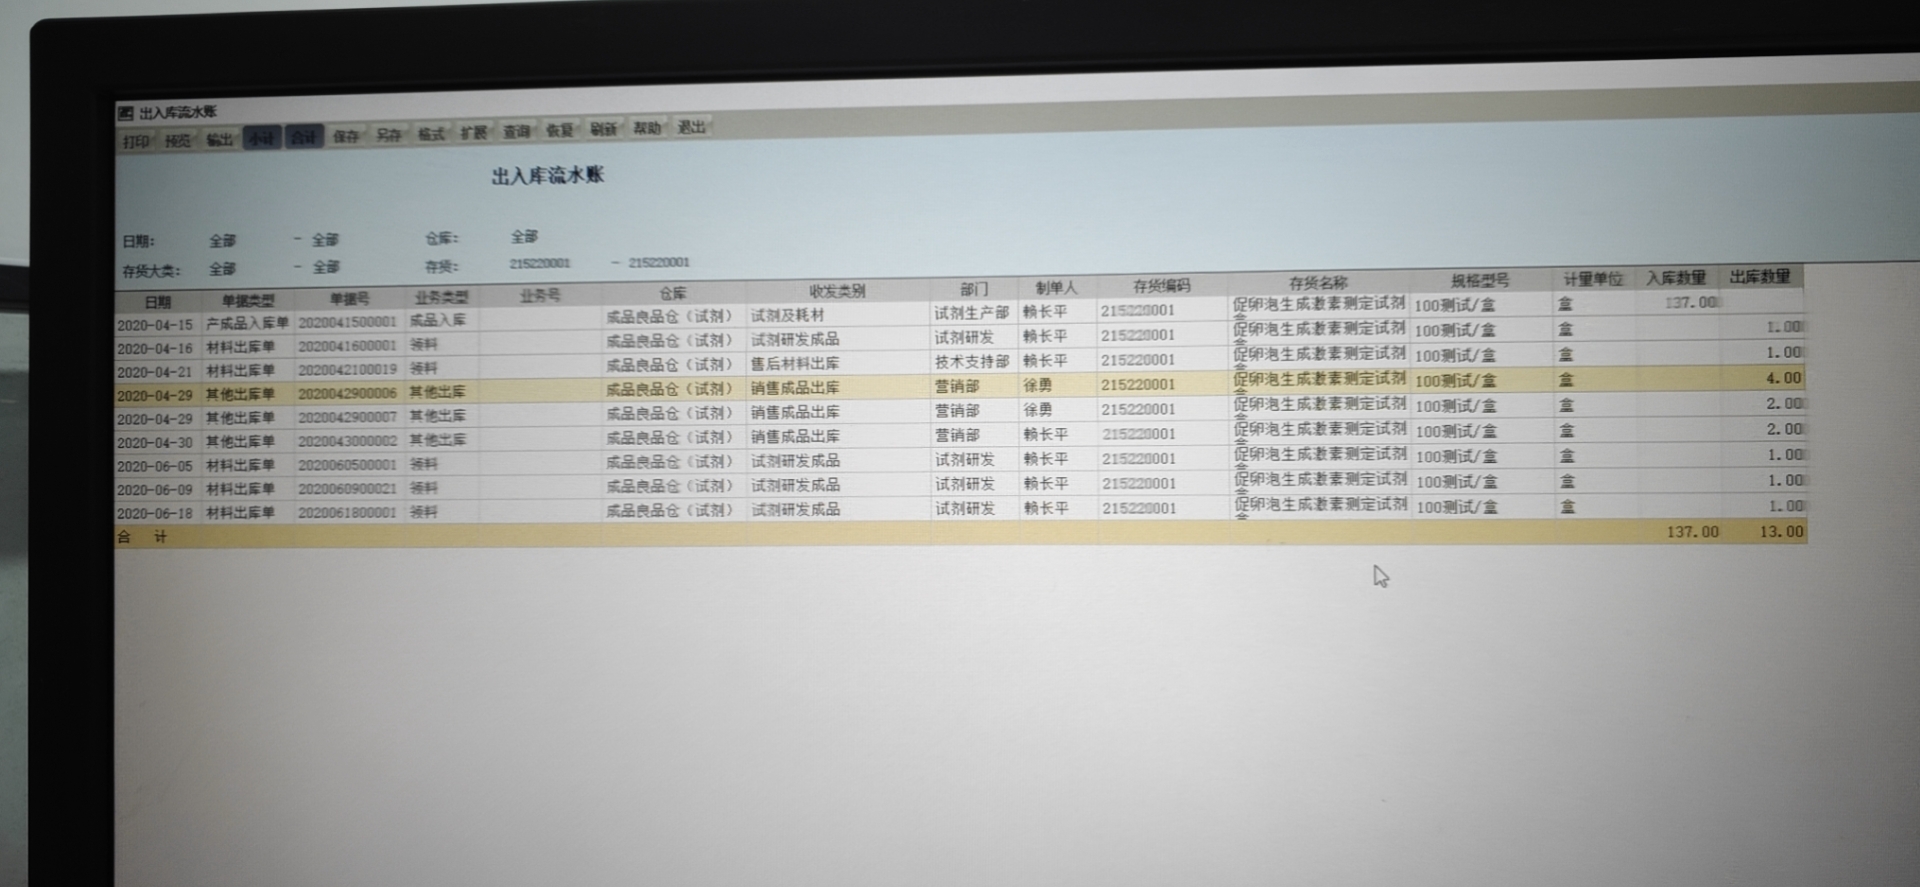Click the 入库数量 column header
Screen dimensions: 1920x887
click(1677, 278)
